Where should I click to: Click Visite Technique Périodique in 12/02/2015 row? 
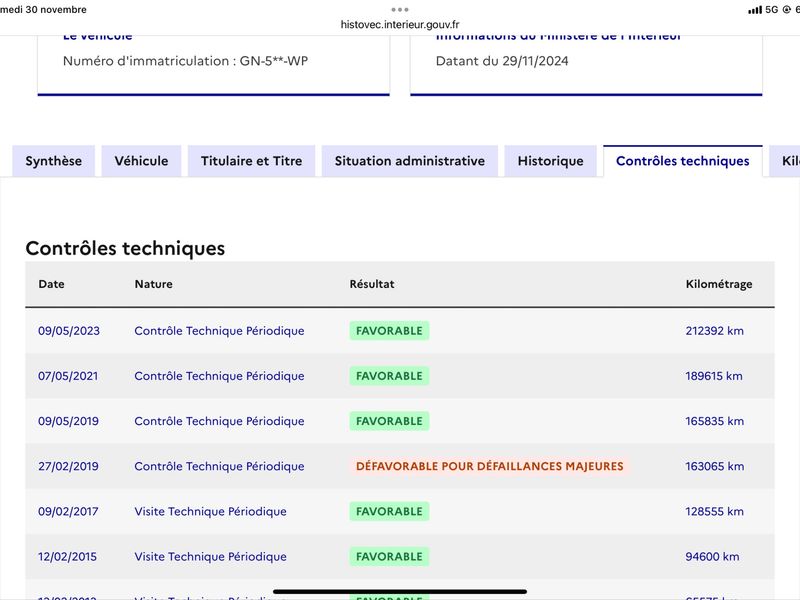point(210,557)
